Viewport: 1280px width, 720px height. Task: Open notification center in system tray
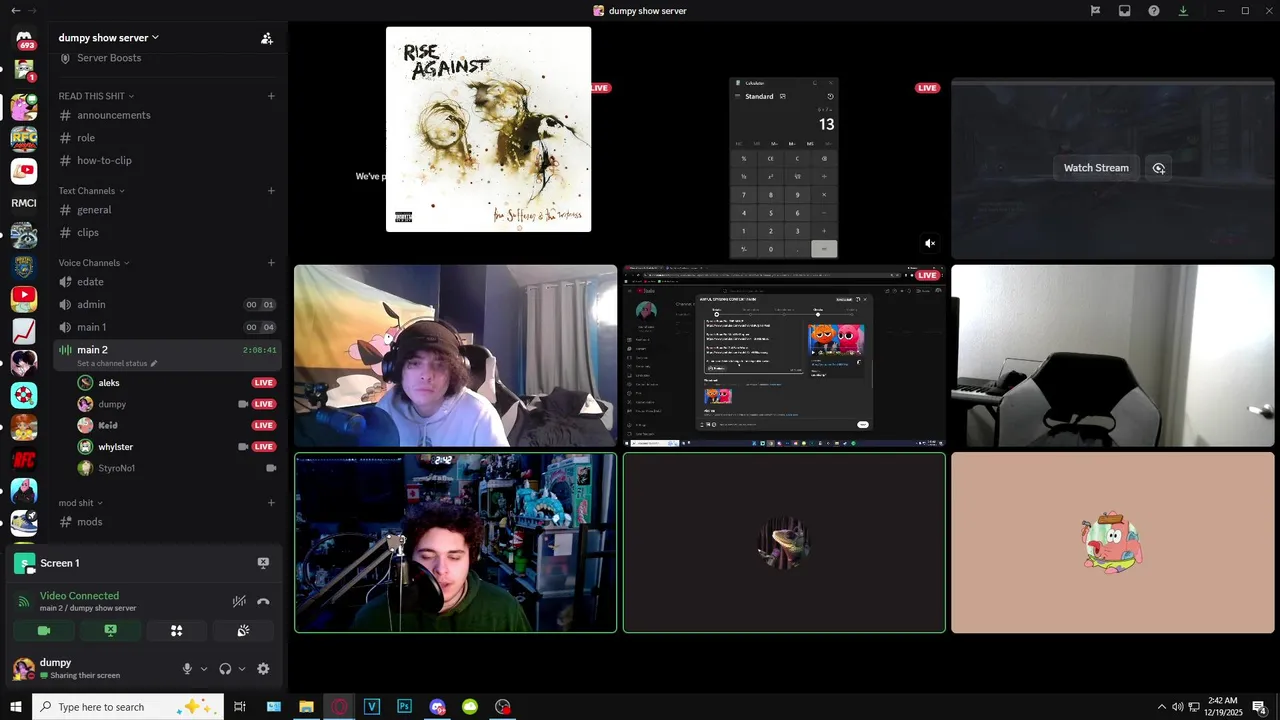point(1260,707)
